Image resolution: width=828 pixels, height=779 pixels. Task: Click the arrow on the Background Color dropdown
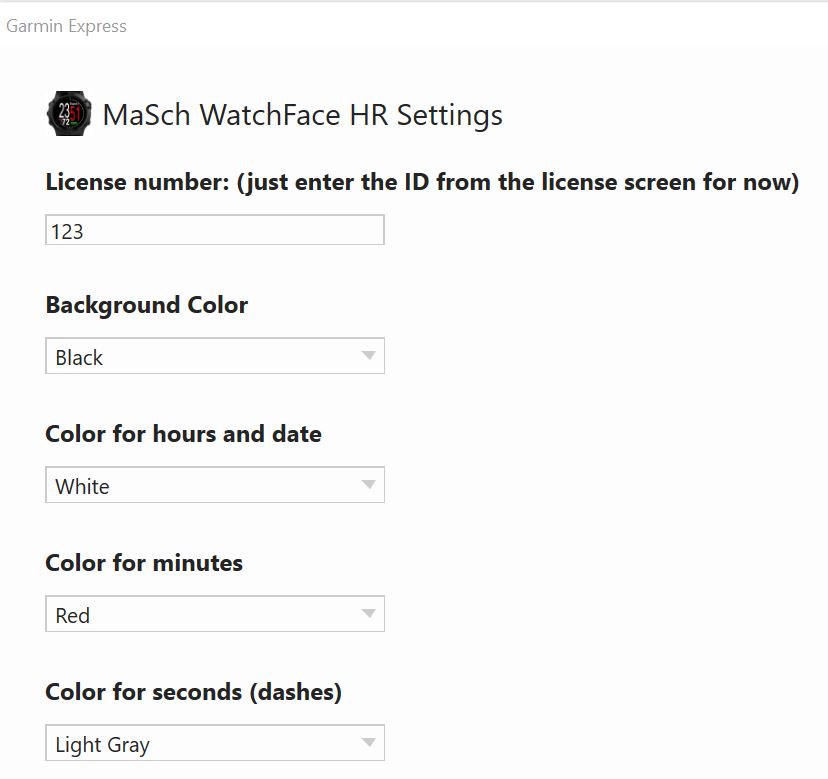(369, 355)
